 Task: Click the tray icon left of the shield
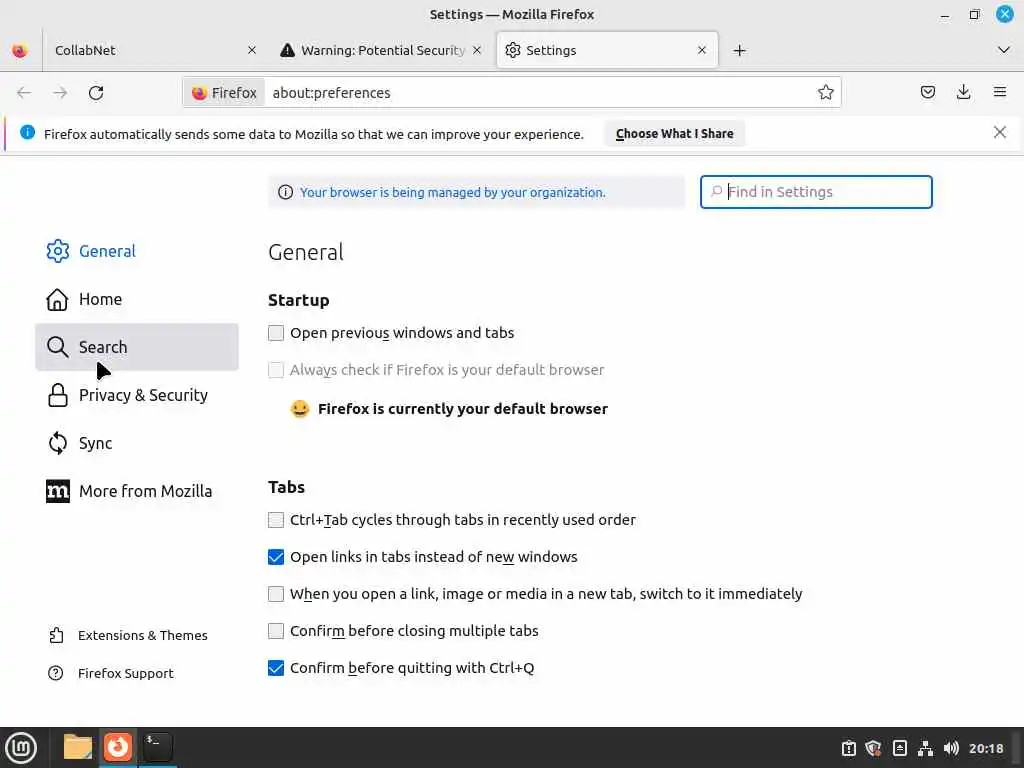(x=848, y=748)
